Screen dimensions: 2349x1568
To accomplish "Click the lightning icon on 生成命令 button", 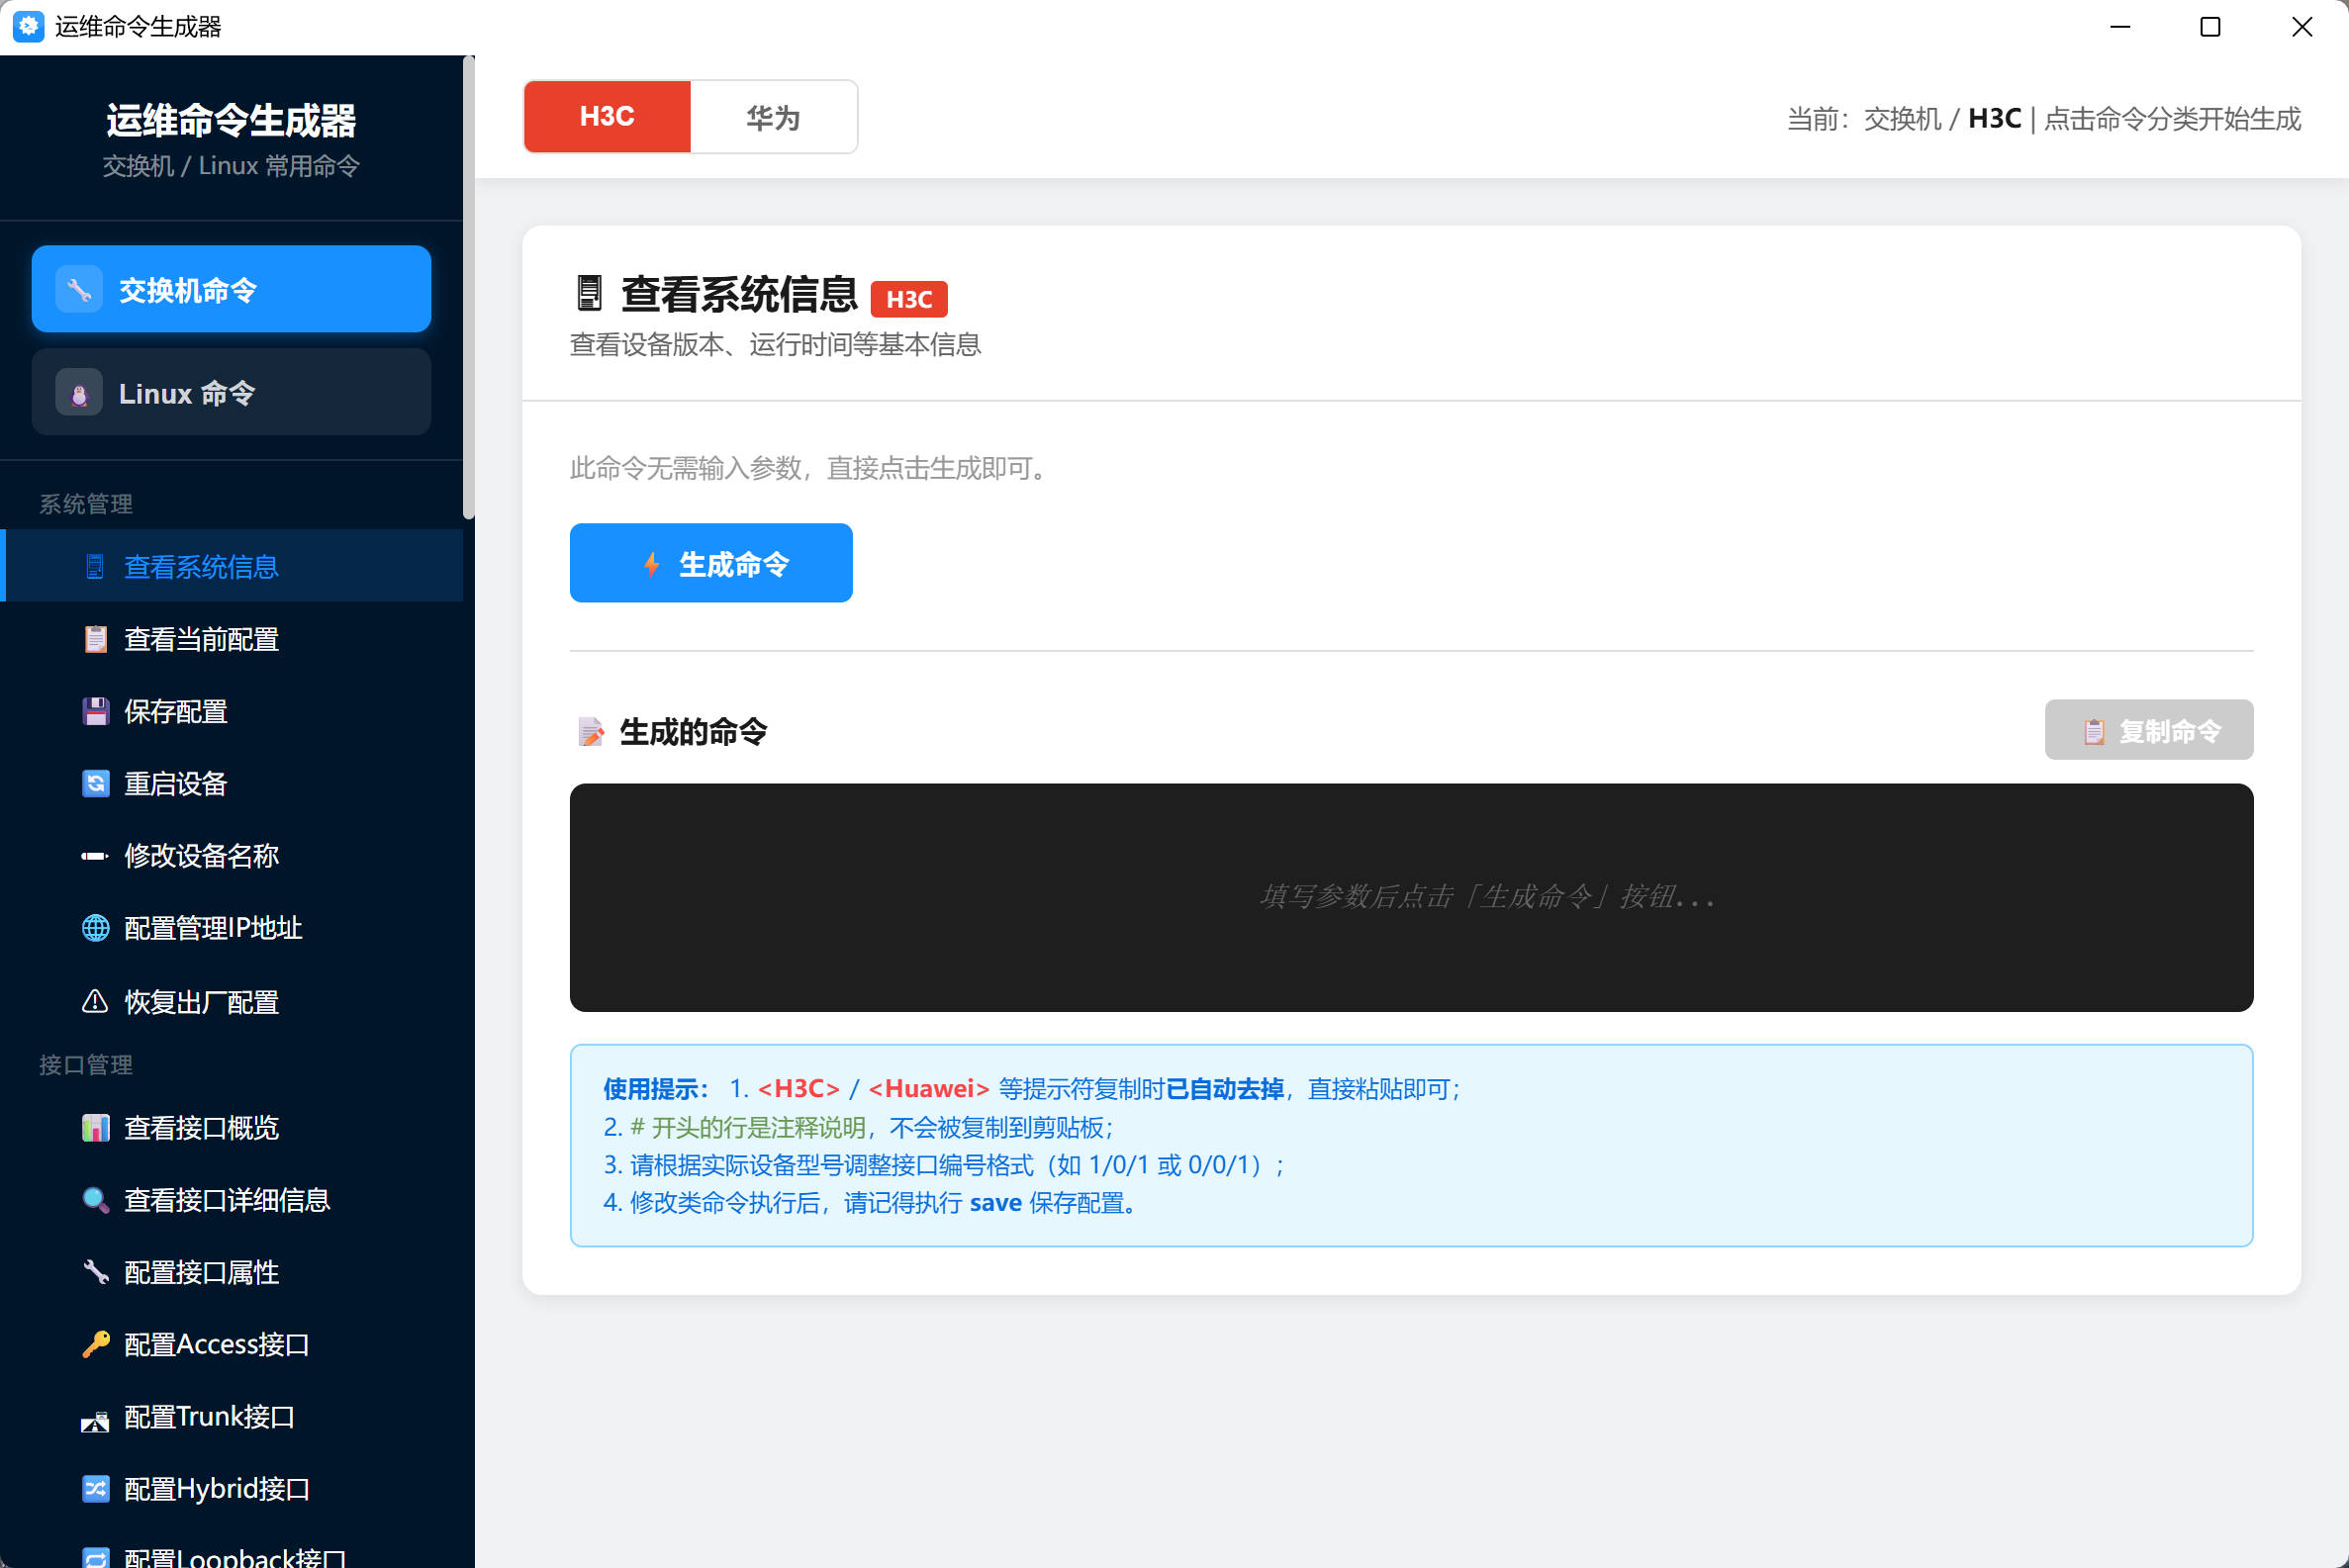I will [652, 564].
